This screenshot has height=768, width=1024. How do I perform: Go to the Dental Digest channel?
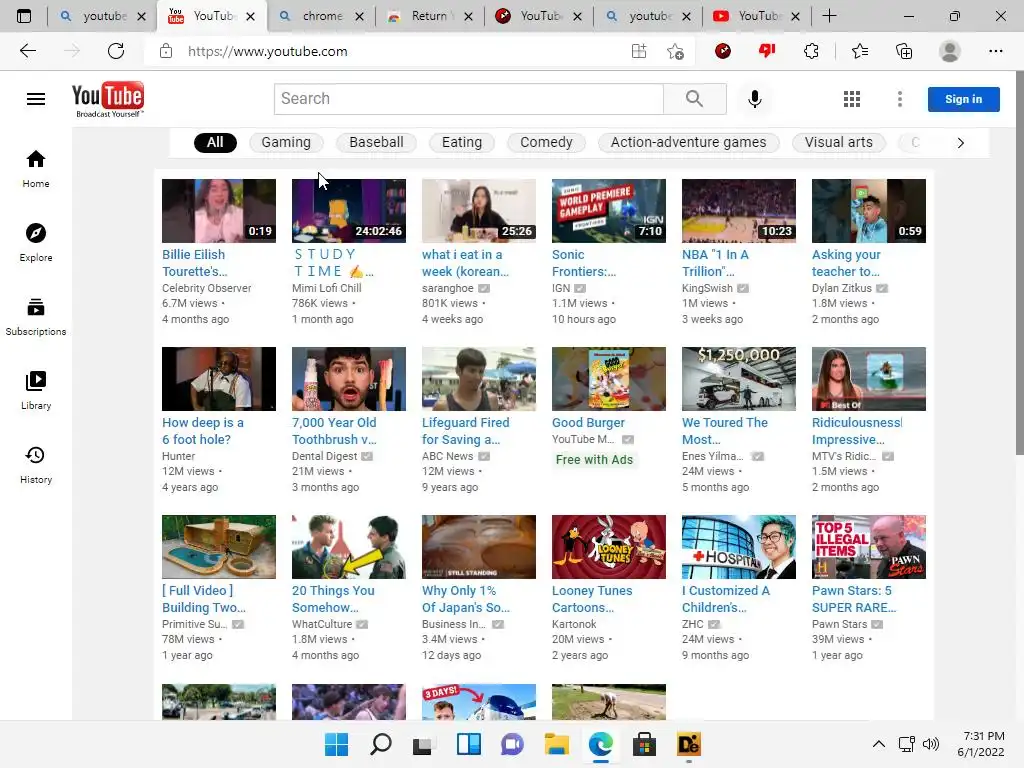tap(325, 456)
